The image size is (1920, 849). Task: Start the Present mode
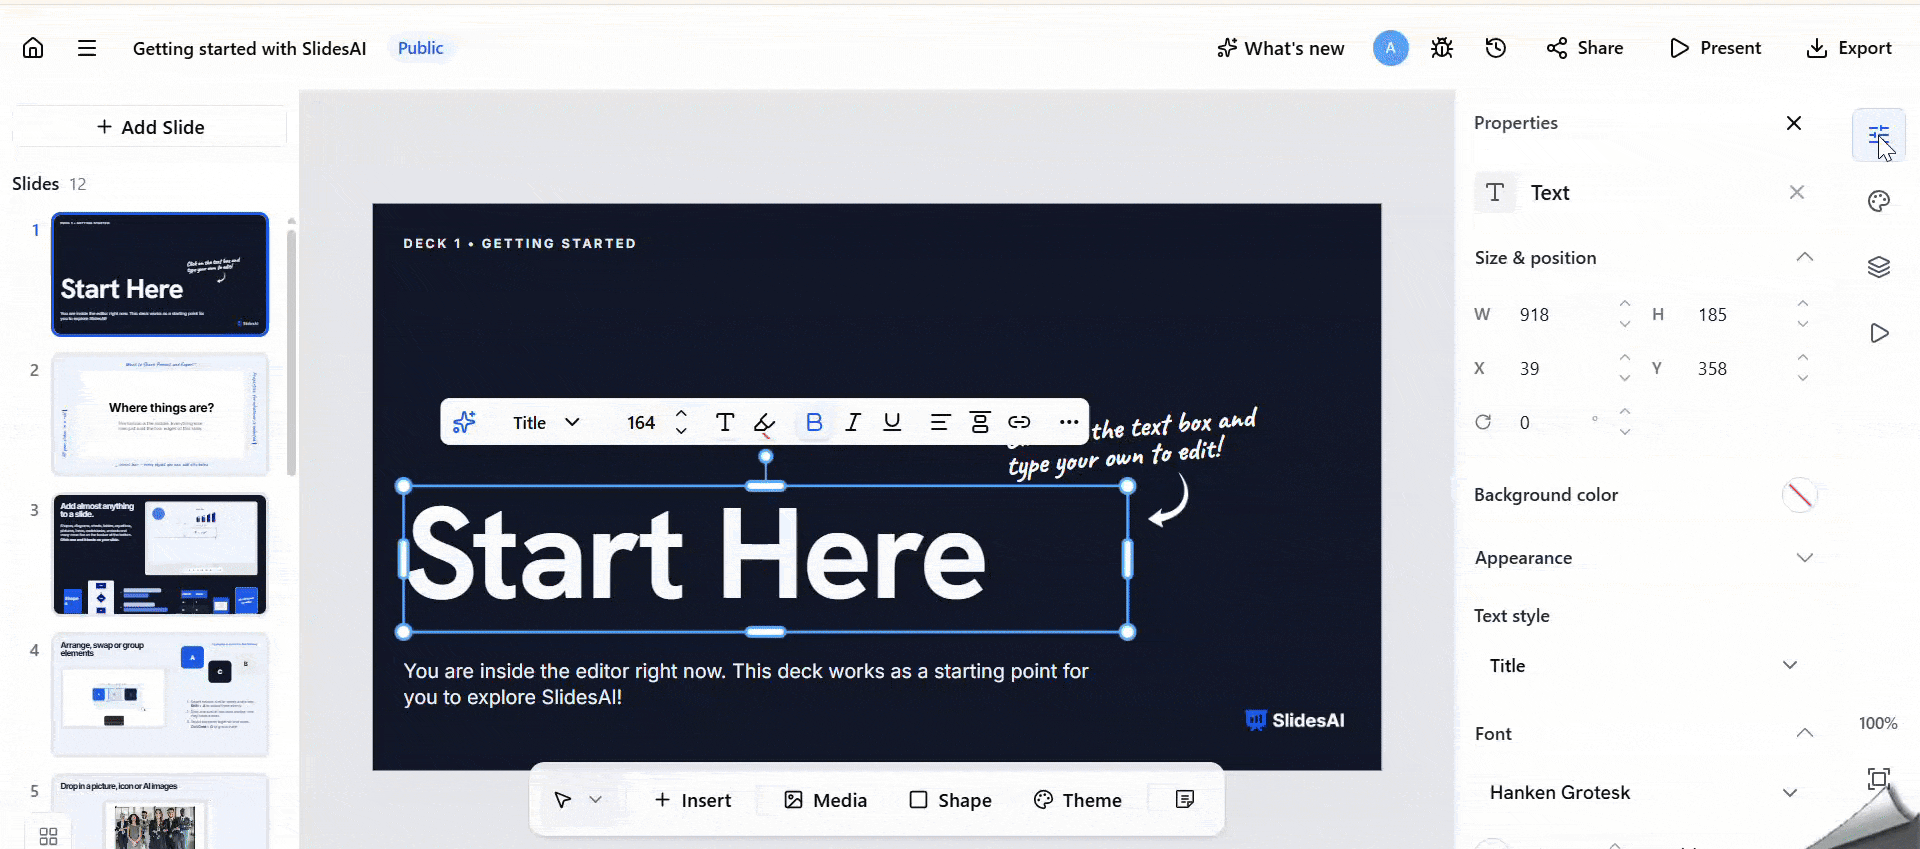point(1715,48)
